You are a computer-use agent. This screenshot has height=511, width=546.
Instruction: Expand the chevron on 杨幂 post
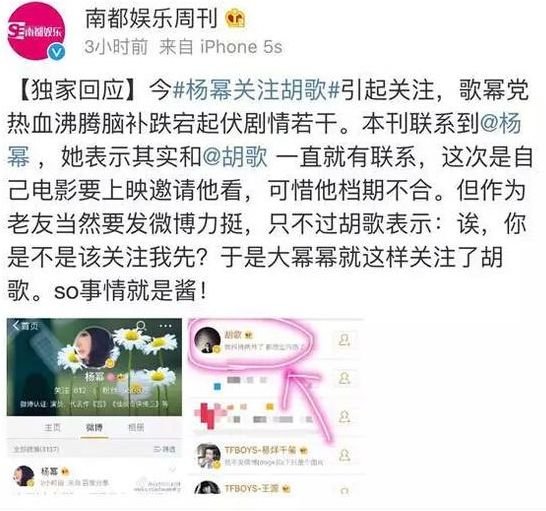coord(172,470)
